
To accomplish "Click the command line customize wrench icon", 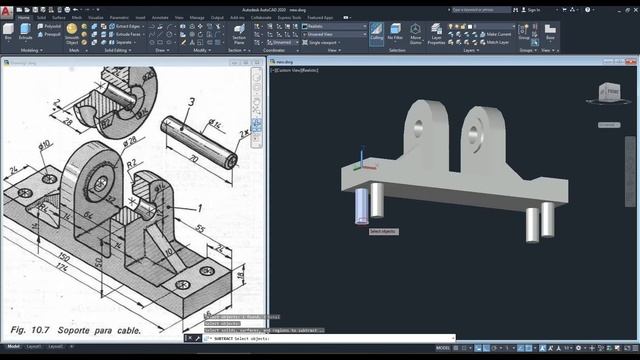I will (197, 338).
